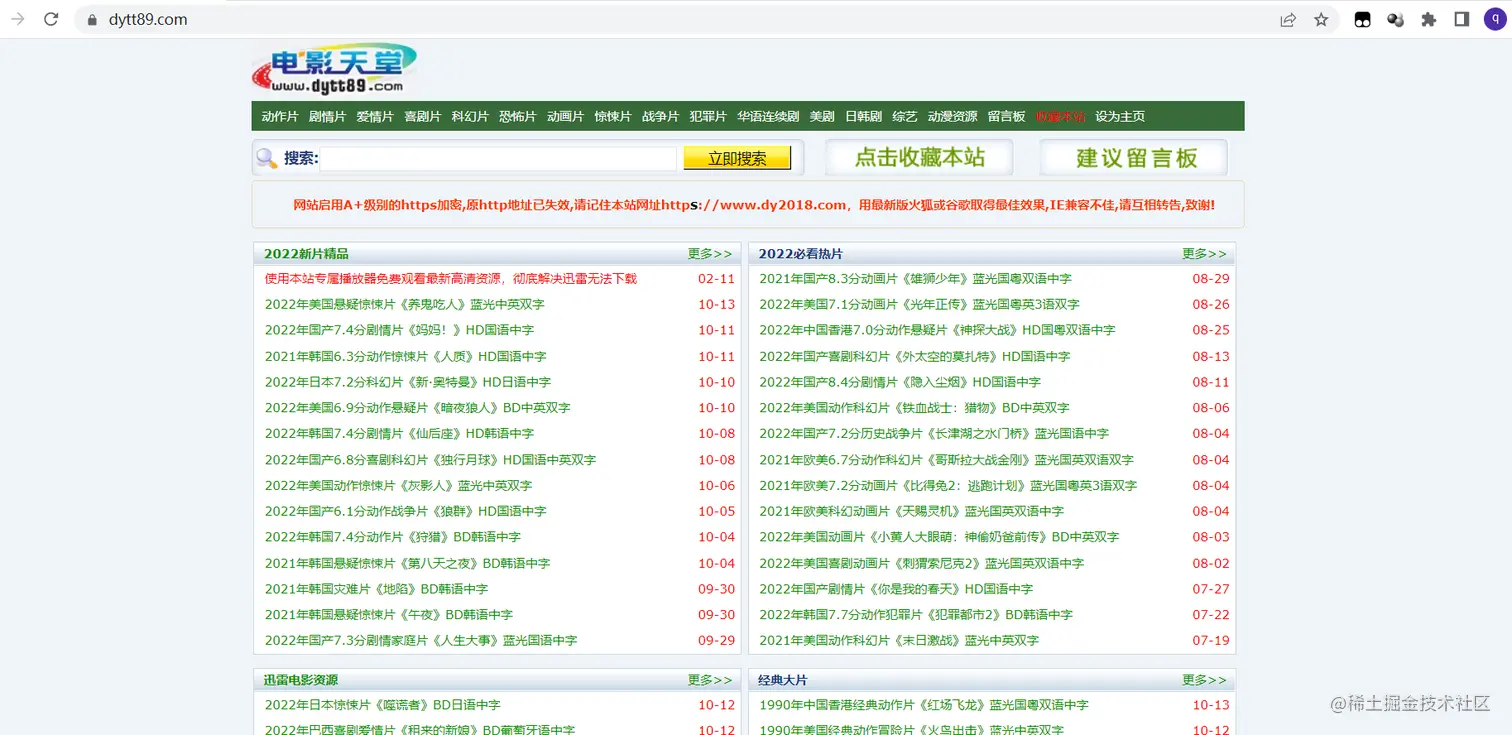Click the 立即搜索 button
The image size is (1512, 735).
pos(737,158)
